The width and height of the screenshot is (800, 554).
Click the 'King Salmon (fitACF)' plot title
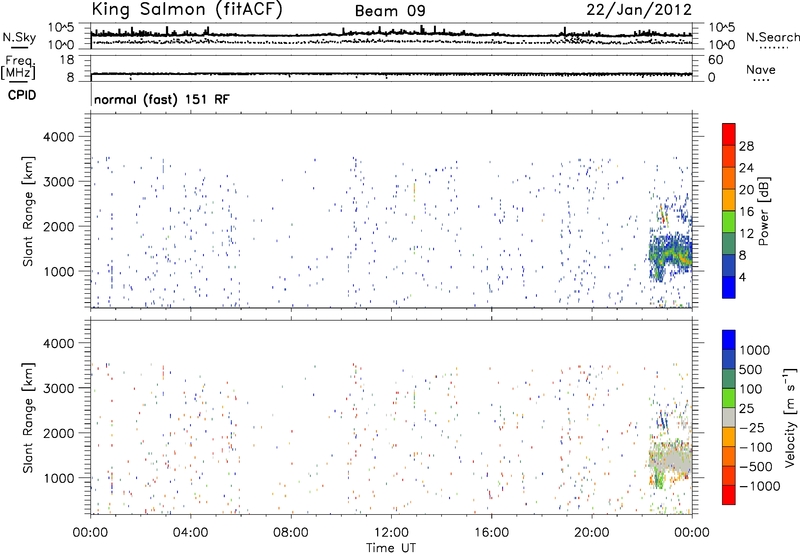(x=187, y=9)
